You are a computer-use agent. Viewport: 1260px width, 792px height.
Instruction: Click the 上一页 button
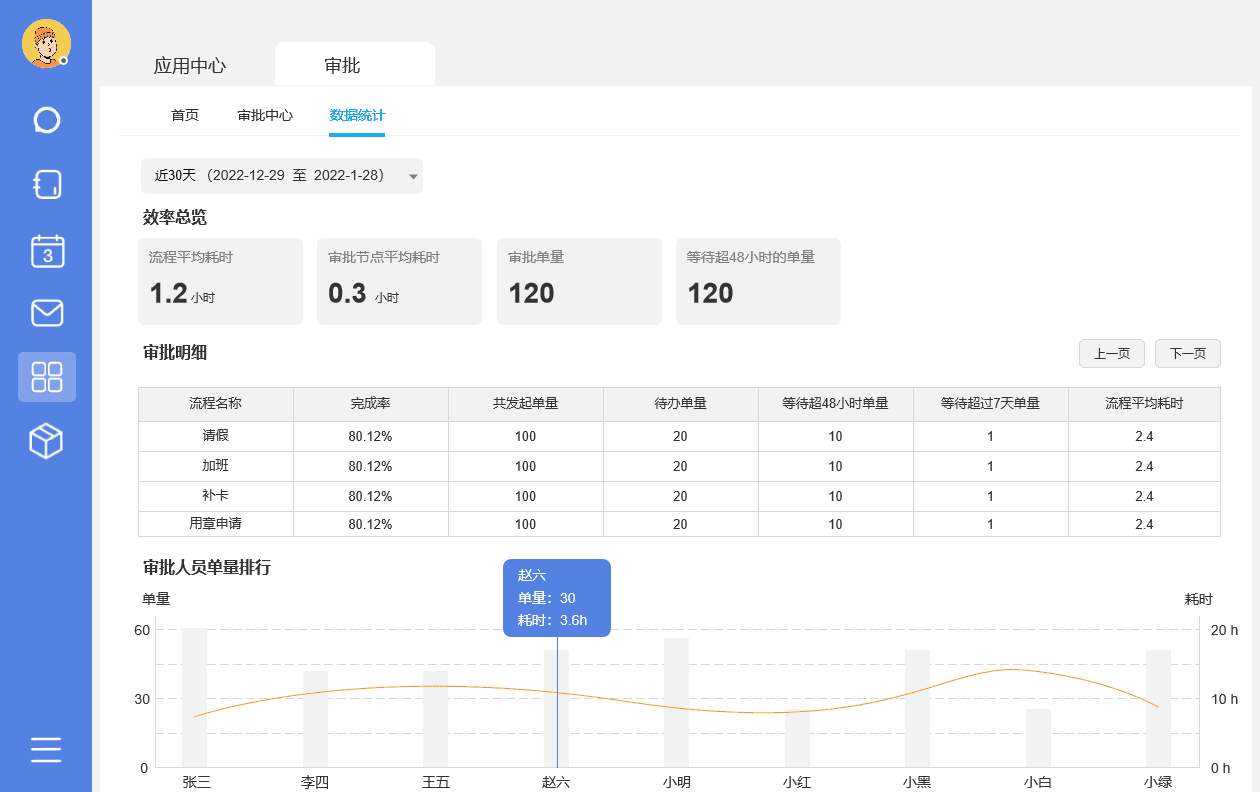pos(1112,353)
